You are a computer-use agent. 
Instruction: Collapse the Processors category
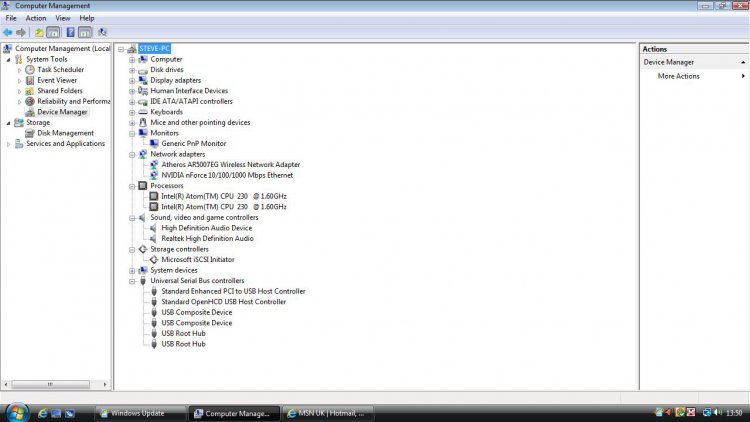pyautogui.click(x=132, y=186)
